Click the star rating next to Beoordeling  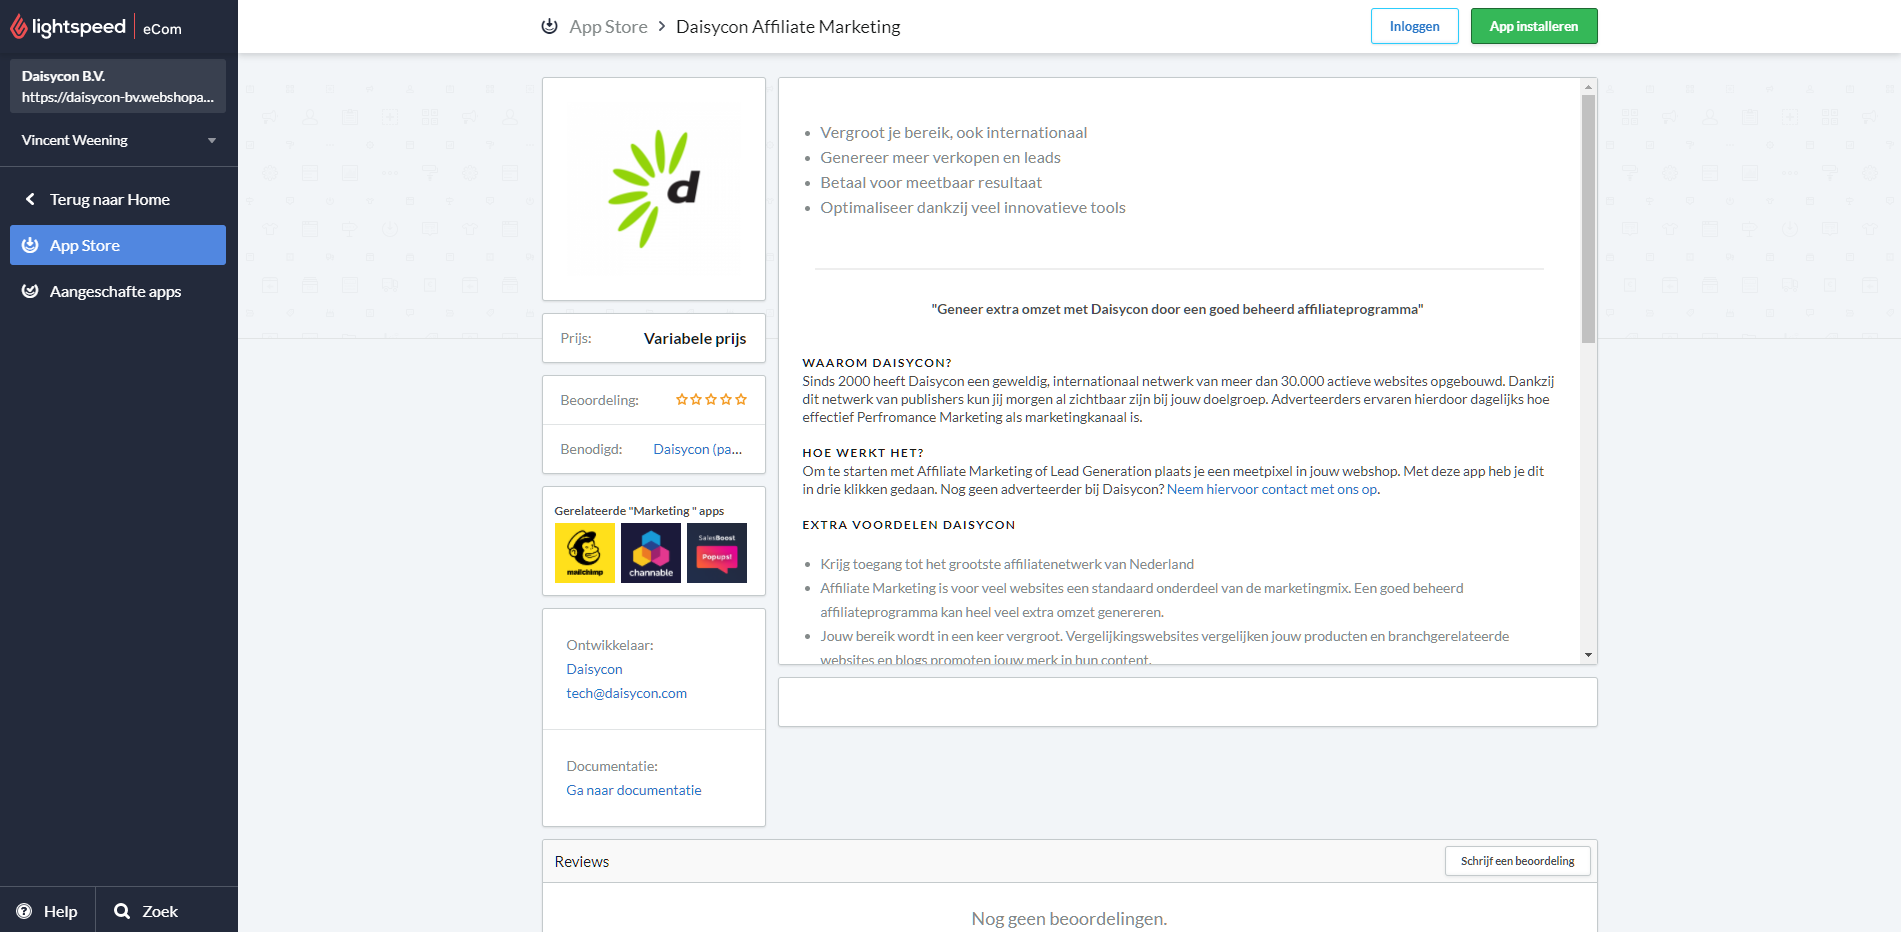(x=711, y=399)
